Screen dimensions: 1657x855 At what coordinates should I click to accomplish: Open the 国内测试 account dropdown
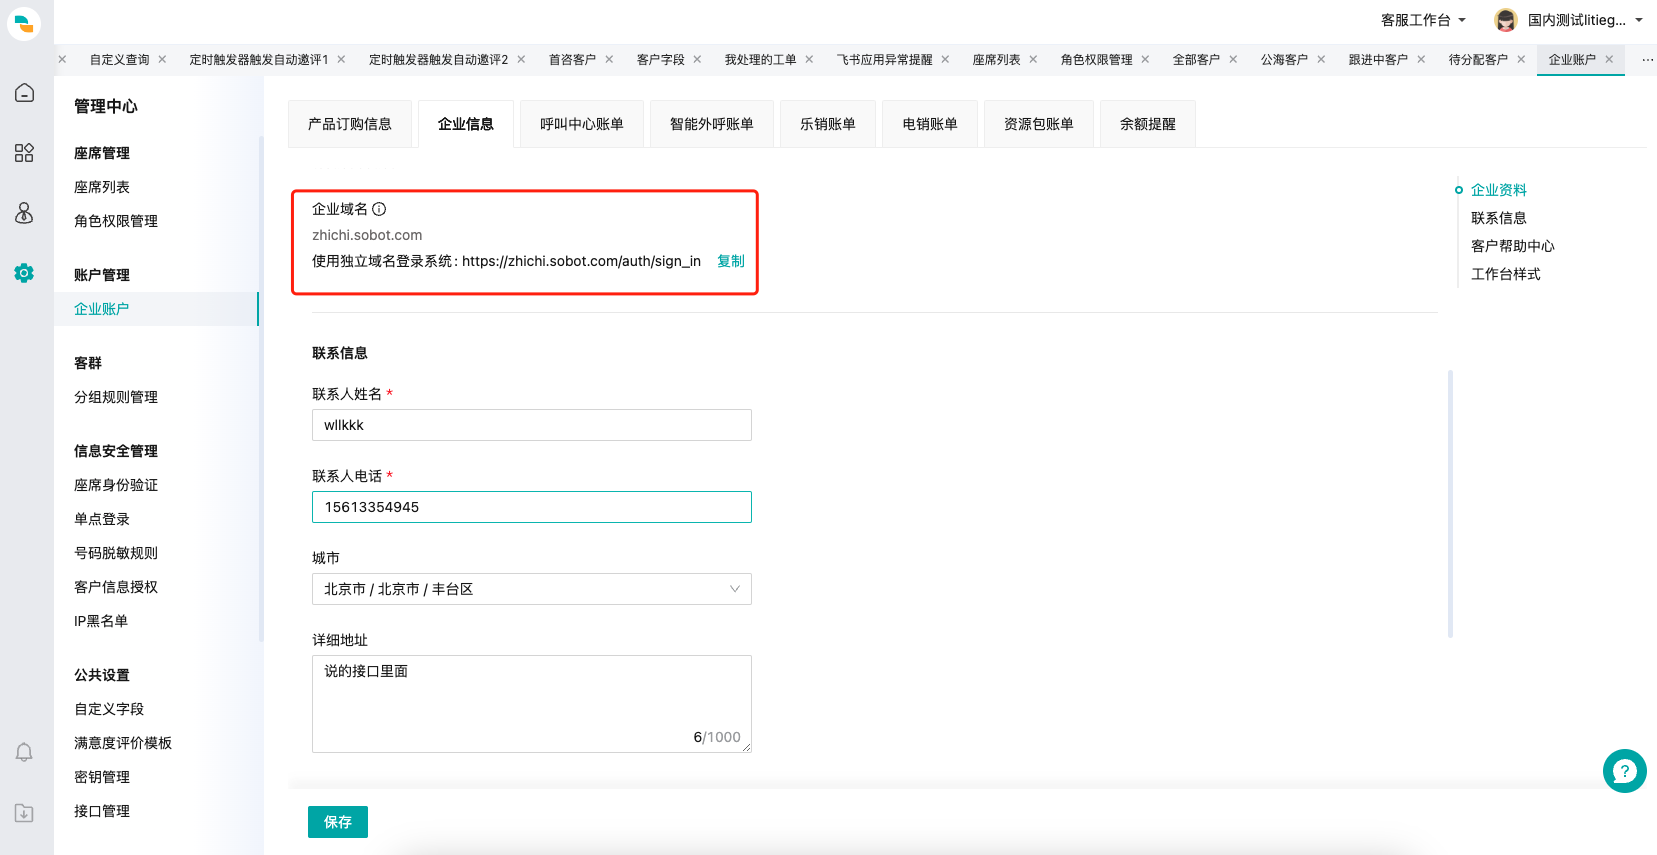tap(1585, 20)
